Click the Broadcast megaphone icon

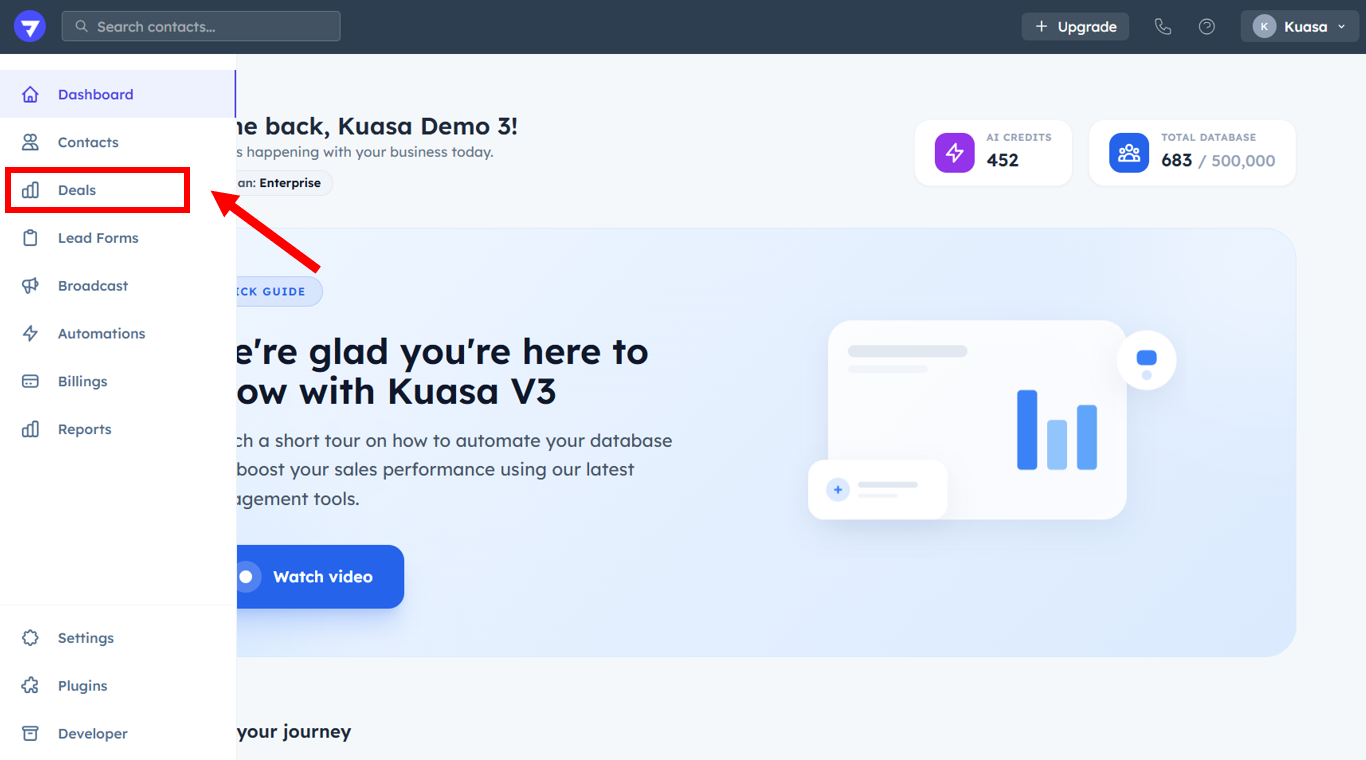(x=31, y=286)
